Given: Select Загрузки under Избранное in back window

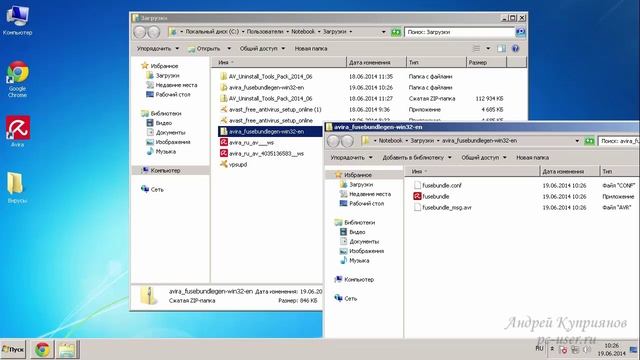Looking at the screenshot, I should pyautogui.click(x=163, y=76).
